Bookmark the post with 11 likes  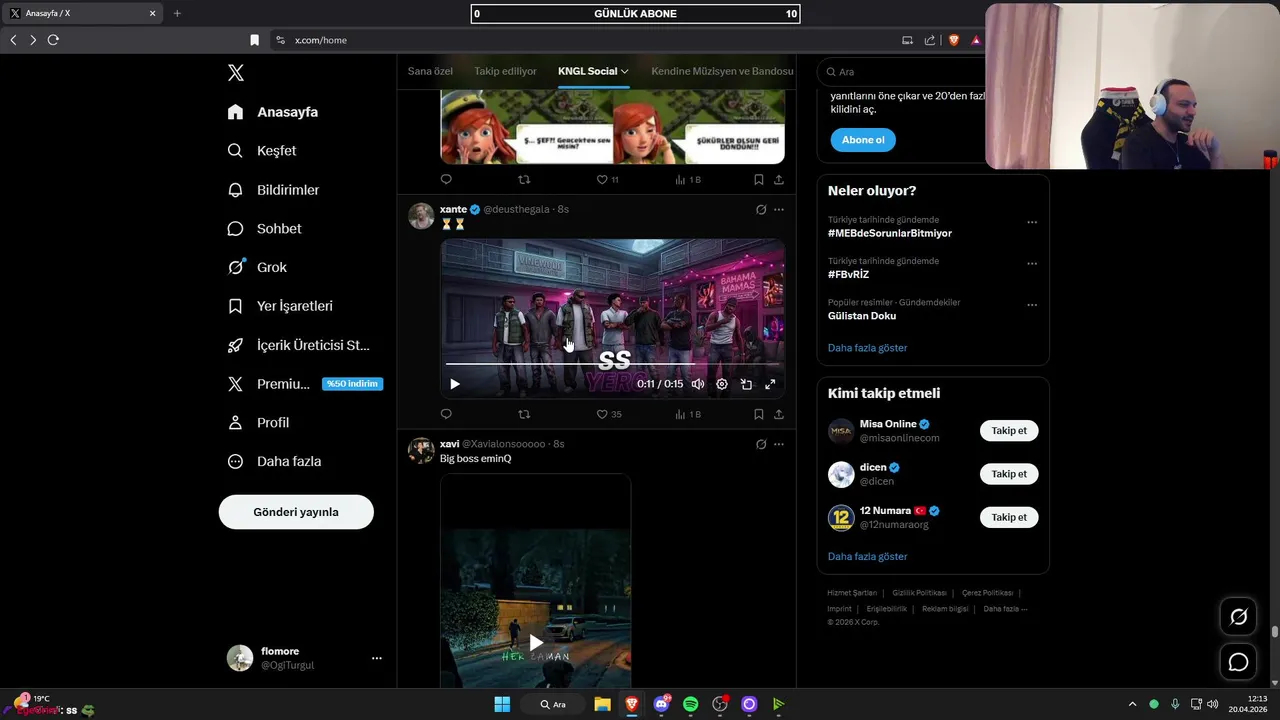coord(758,180)
